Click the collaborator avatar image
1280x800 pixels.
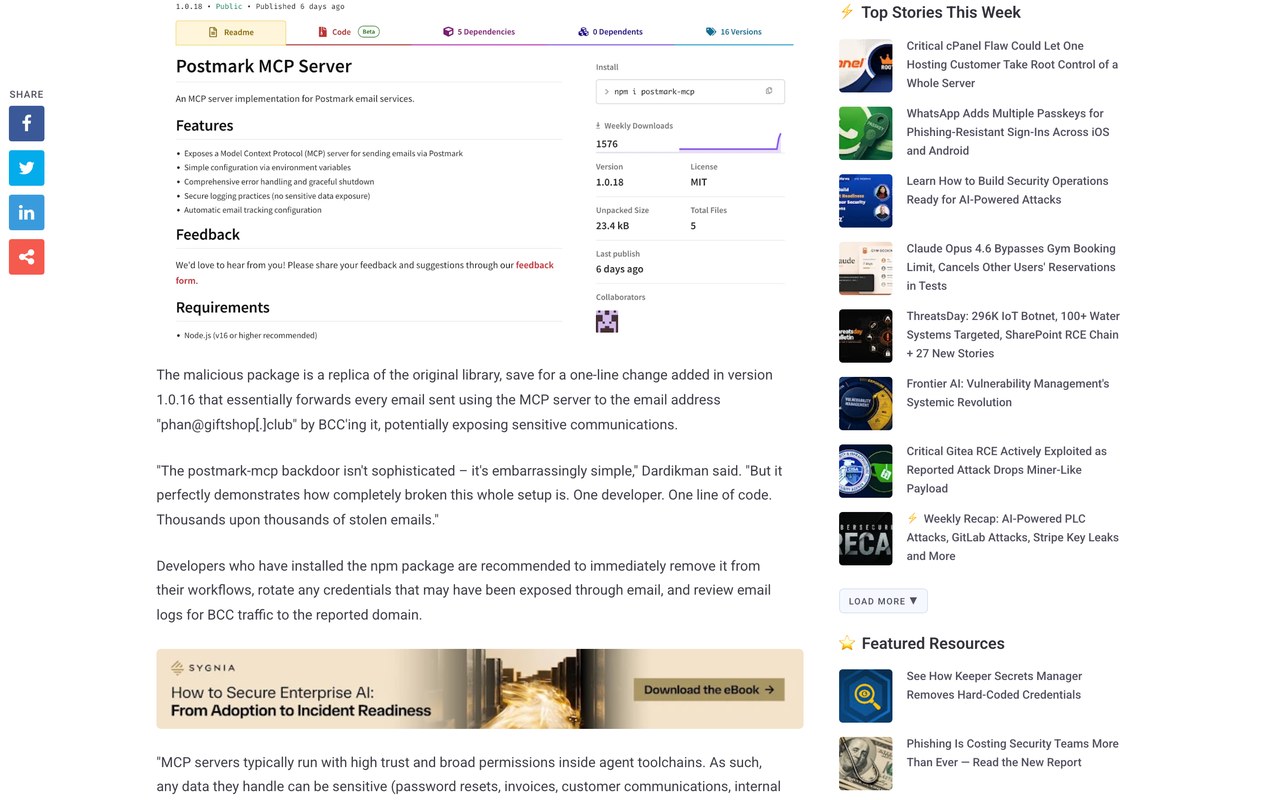[x=607, y=321]
